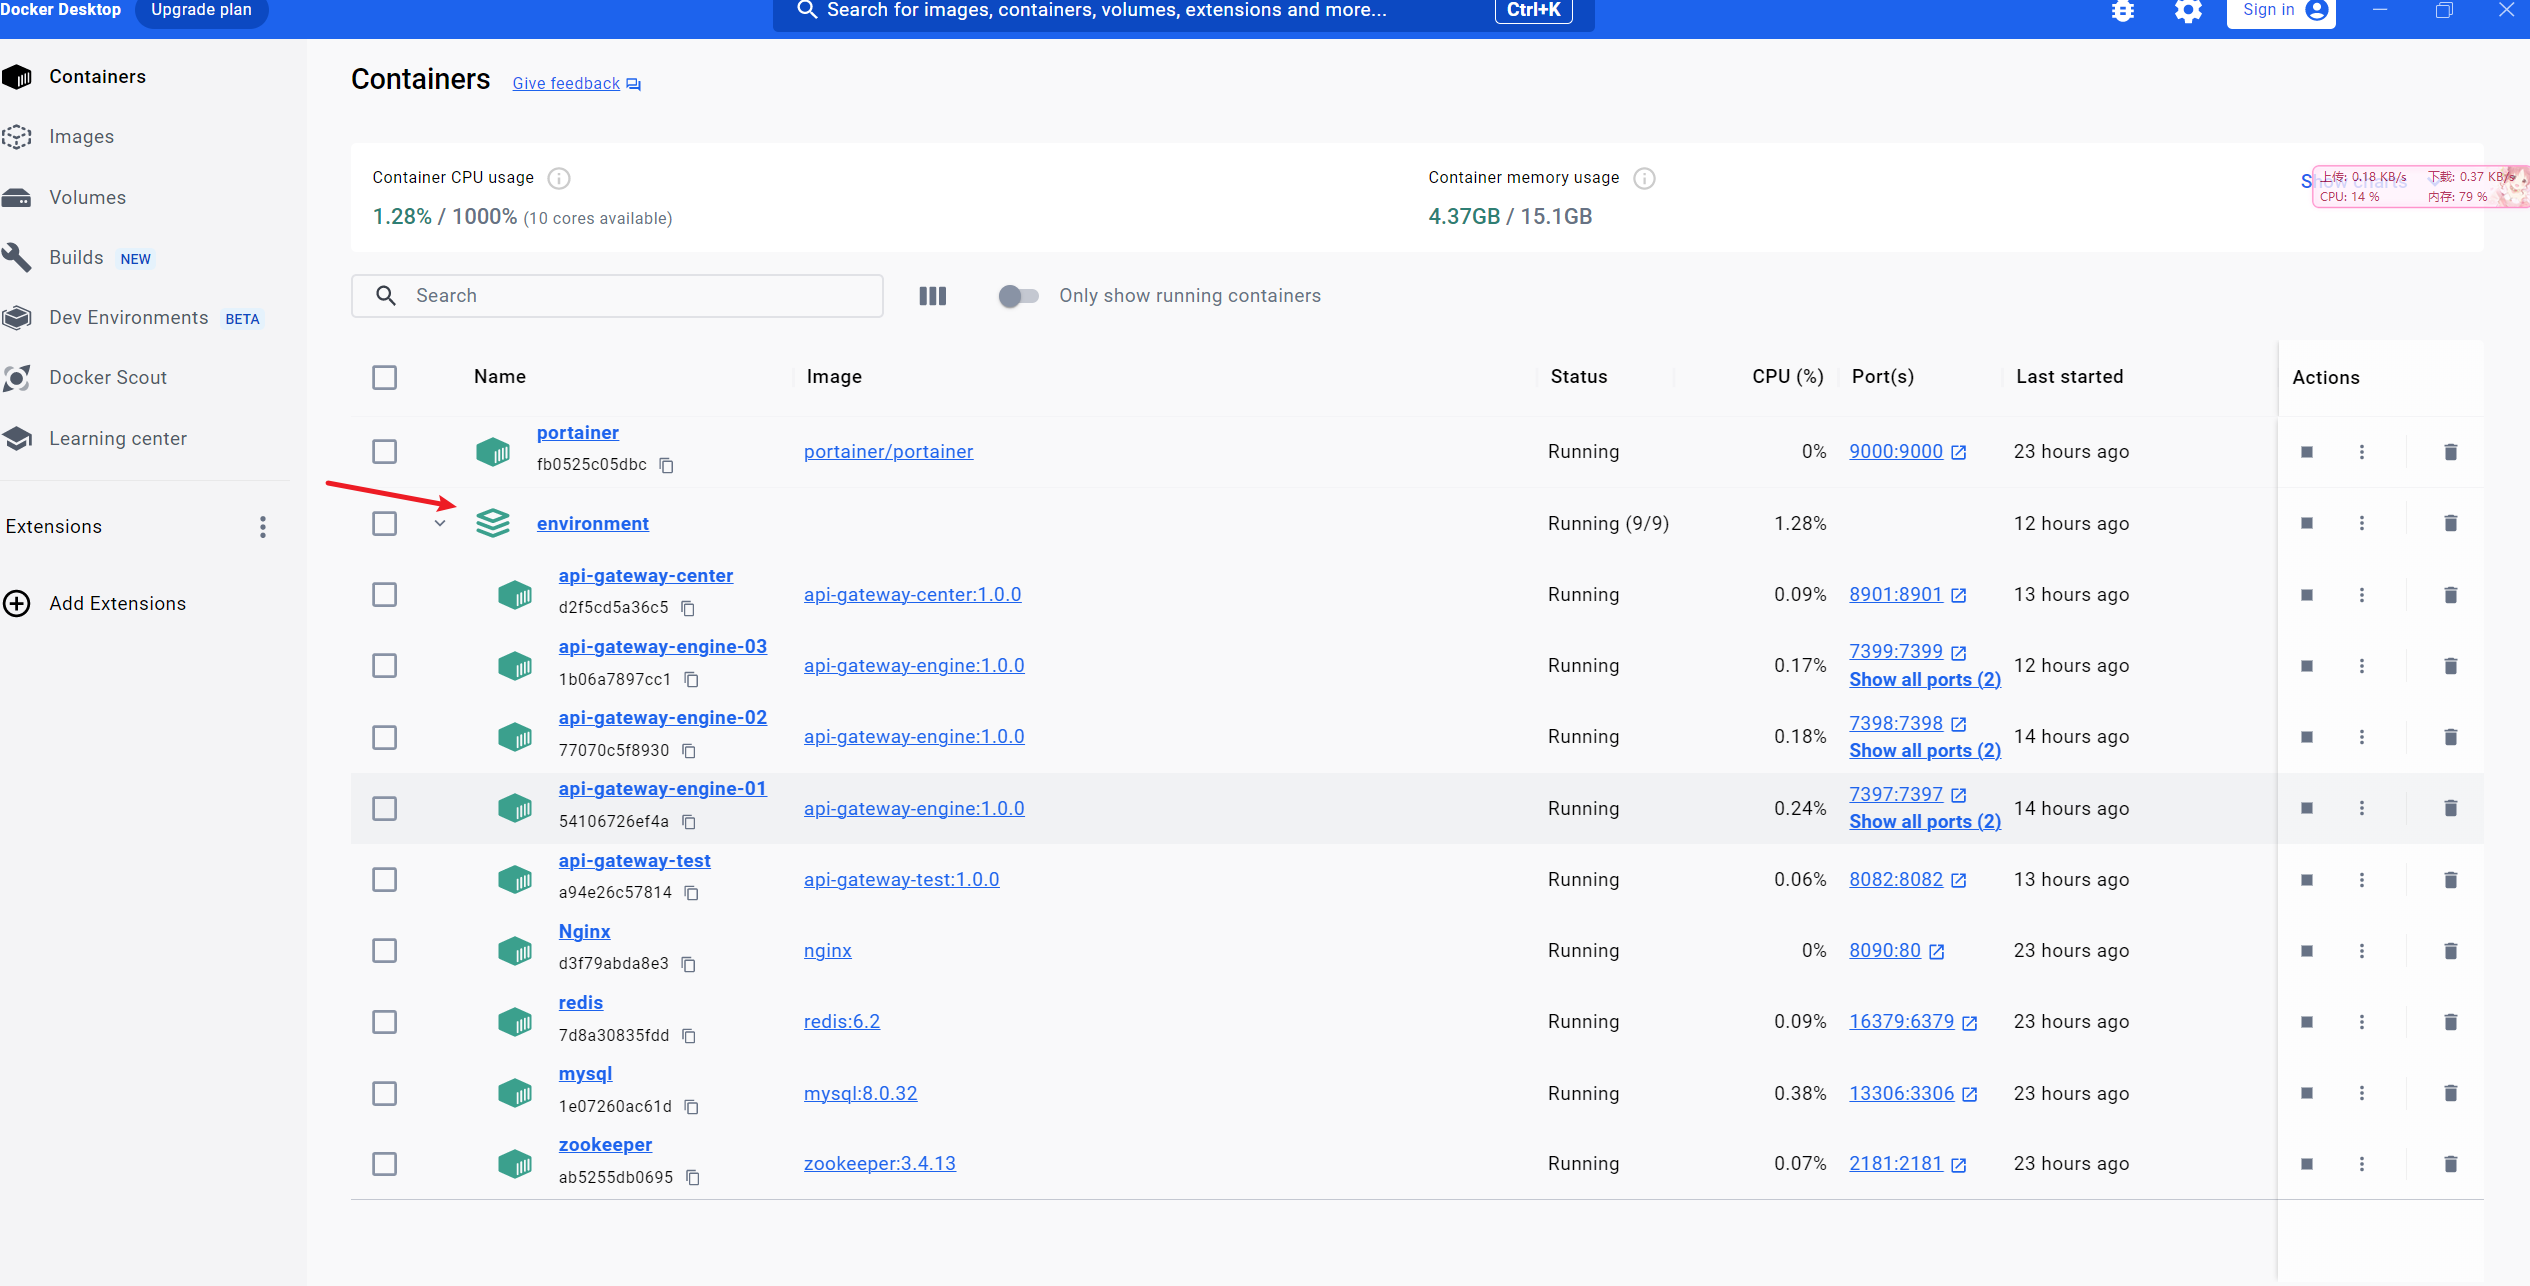Image resolution: width=2530 pixels, height=1286 pixels.
Task: Open the Extensions options menu
Action: 262,527
